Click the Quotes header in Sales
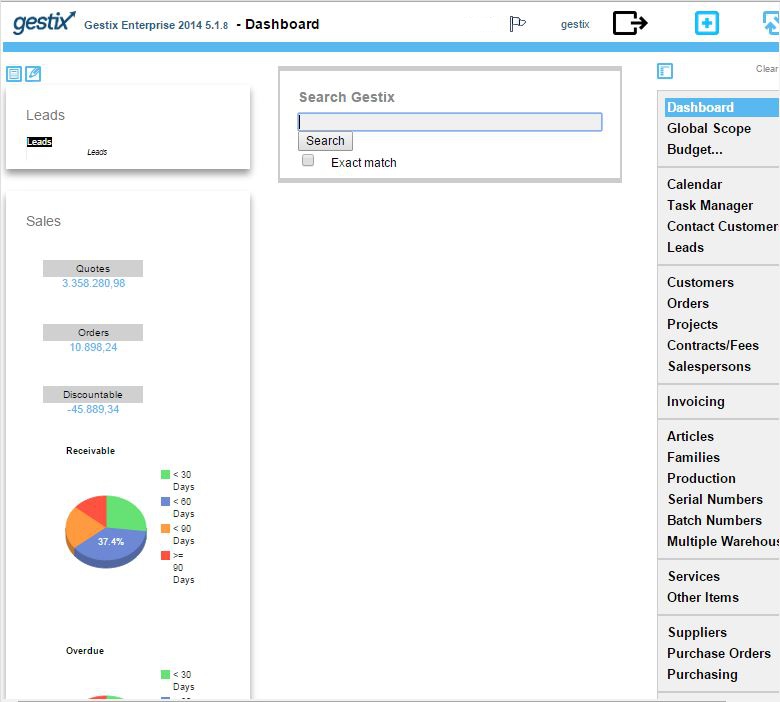Screen dimensions: 780x702 coord(93,268)
